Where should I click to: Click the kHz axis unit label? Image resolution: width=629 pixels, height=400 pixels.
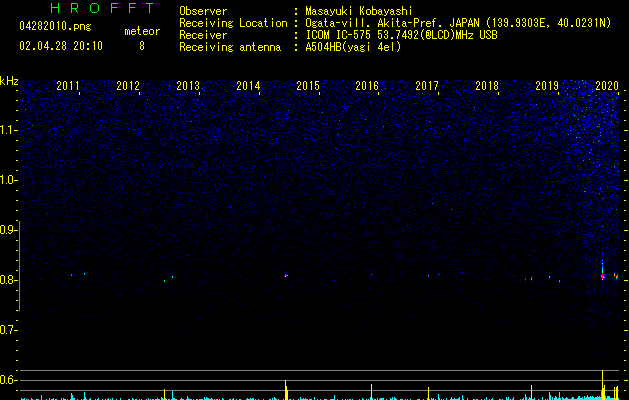pos(9,81)
